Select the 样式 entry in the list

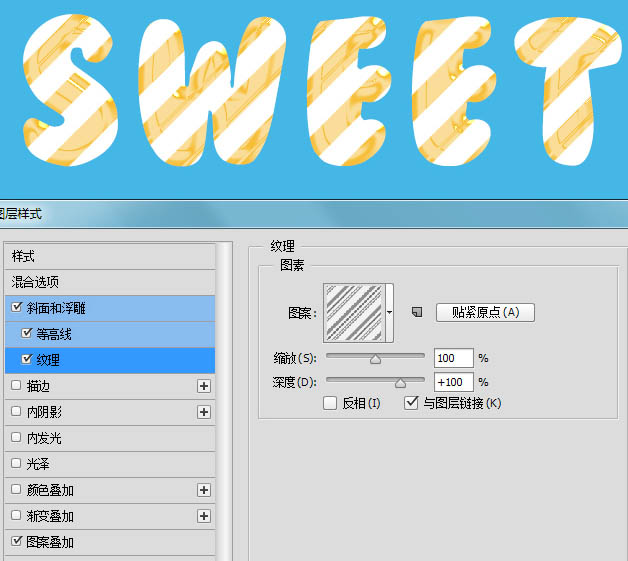[110, 256]
